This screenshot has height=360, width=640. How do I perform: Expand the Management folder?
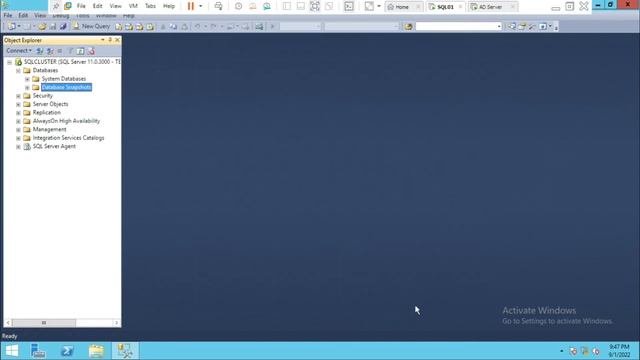coord(18,130)
